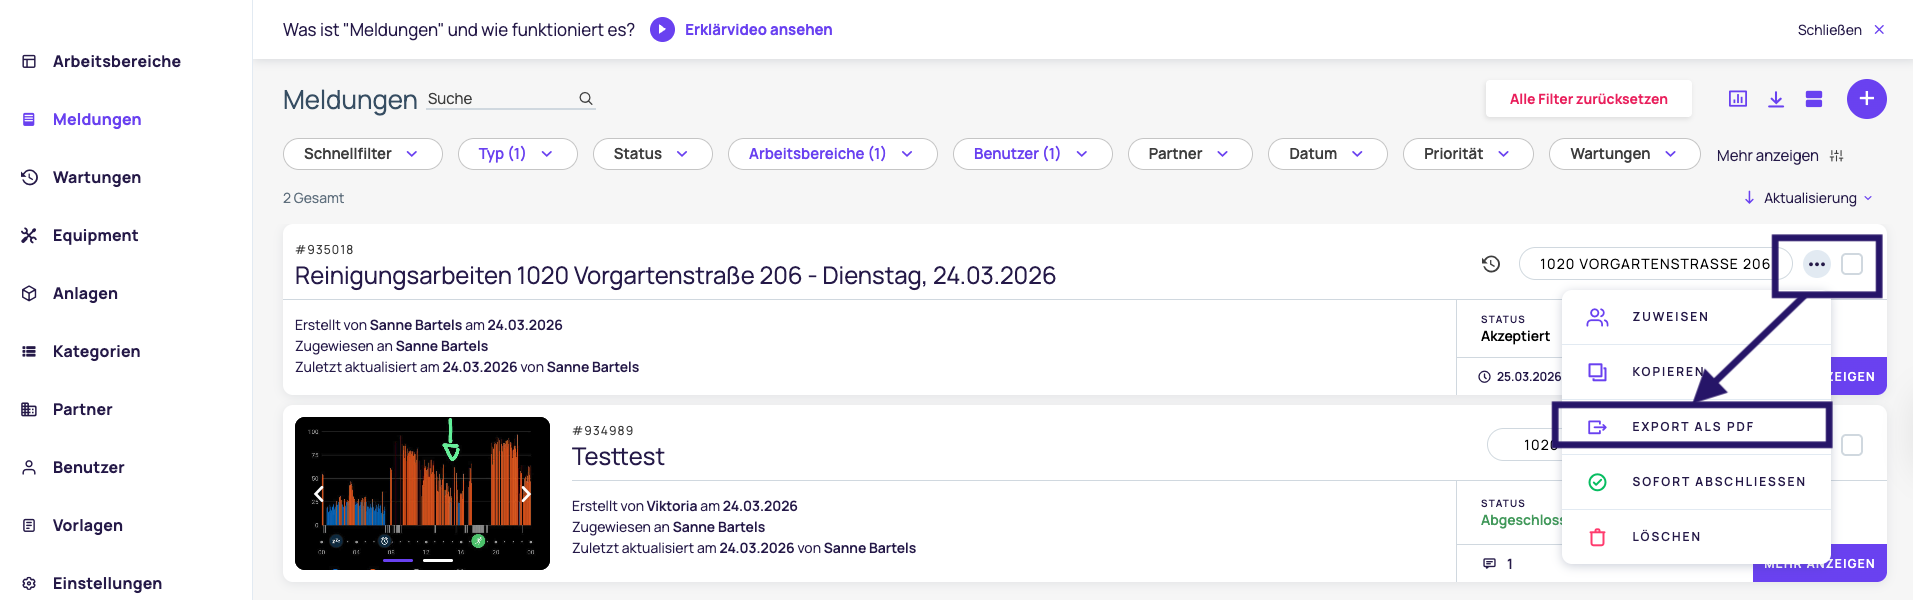The height and width of the screenshot is (600, 1913).
Task: Select Zuweisen in the context menu
Action: coord(1670,317)
